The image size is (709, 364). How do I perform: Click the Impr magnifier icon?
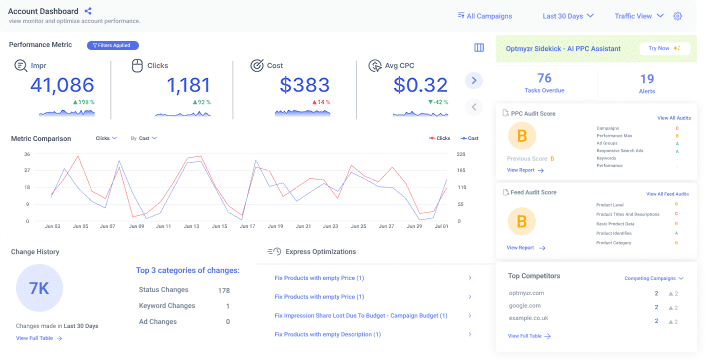21,66
